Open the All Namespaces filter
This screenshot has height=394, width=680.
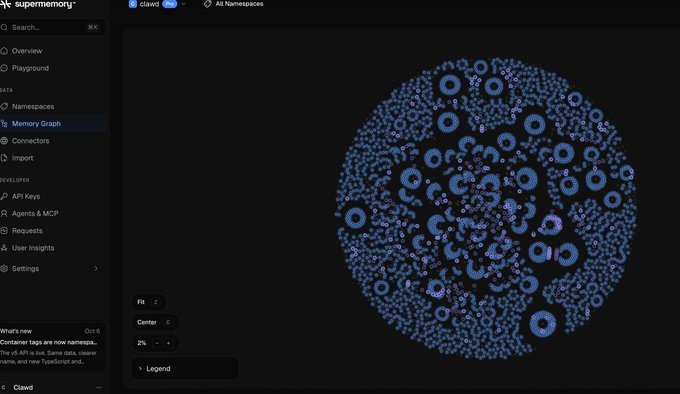233,4
